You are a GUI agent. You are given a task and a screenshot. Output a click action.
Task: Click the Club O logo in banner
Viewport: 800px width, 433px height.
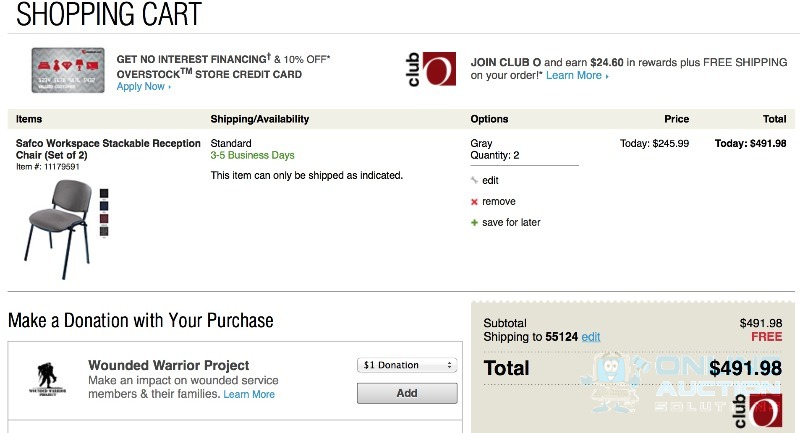click(432, 69)
